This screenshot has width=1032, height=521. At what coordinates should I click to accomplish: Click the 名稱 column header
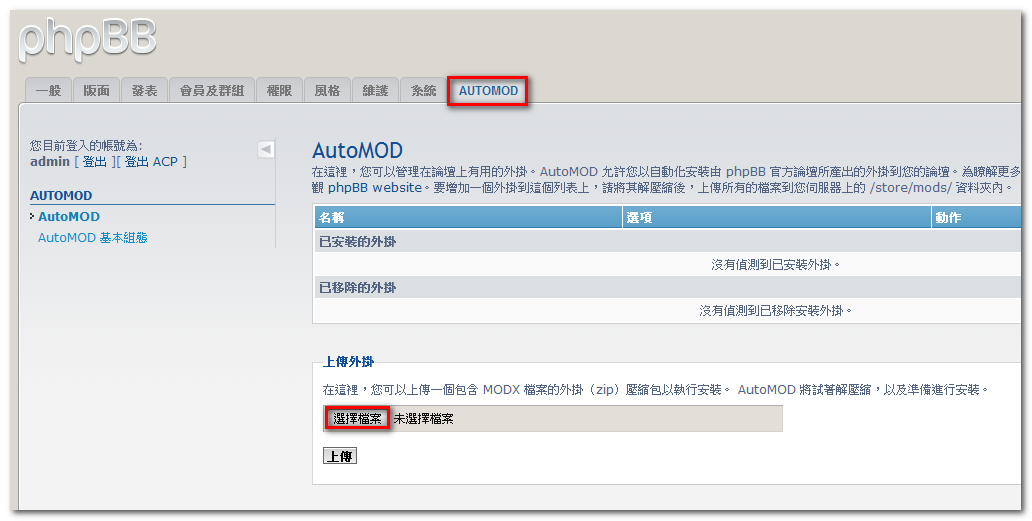click(468, 217)
